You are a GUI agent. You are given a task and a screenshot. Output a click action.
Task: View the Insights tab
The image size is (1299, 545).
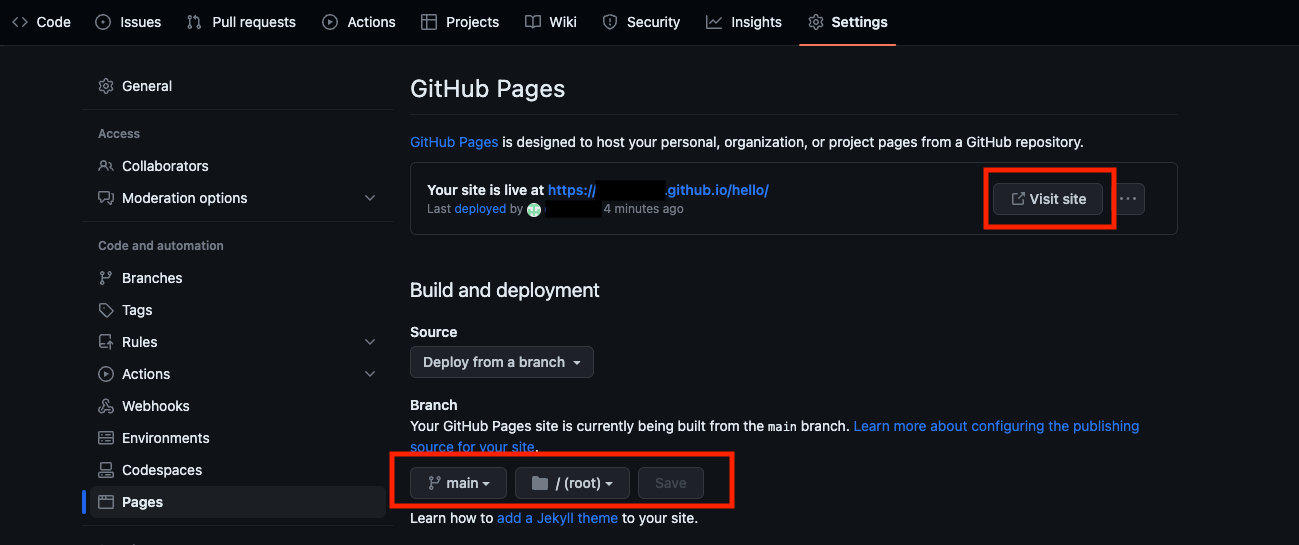pos(744,22)
